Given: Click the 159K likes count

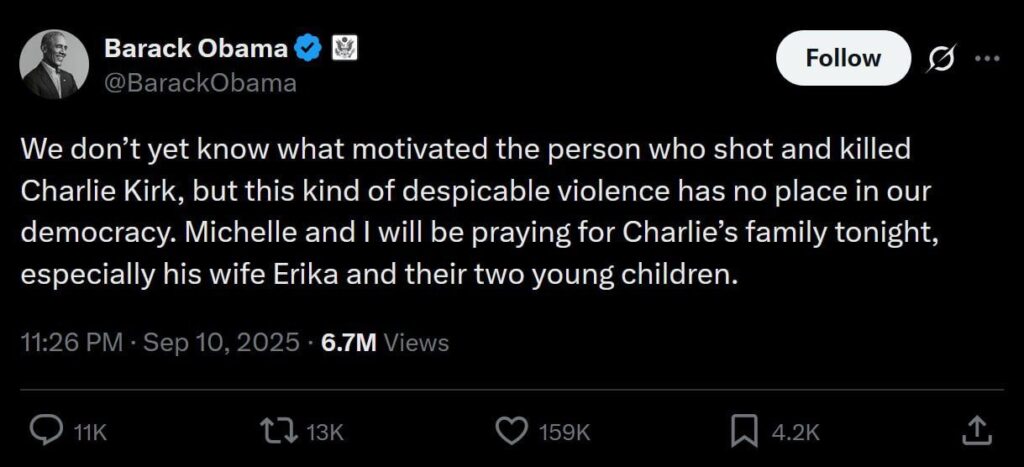Looking at the screenshot, I should tap(565, 432).
